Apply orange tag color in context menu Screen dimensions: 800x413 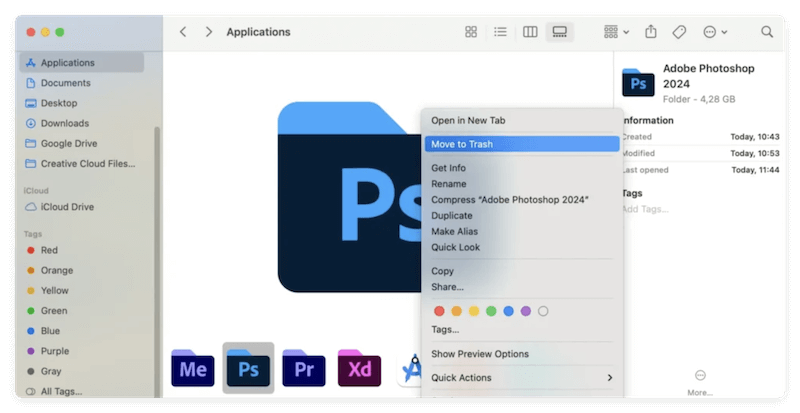coord(457,311)
